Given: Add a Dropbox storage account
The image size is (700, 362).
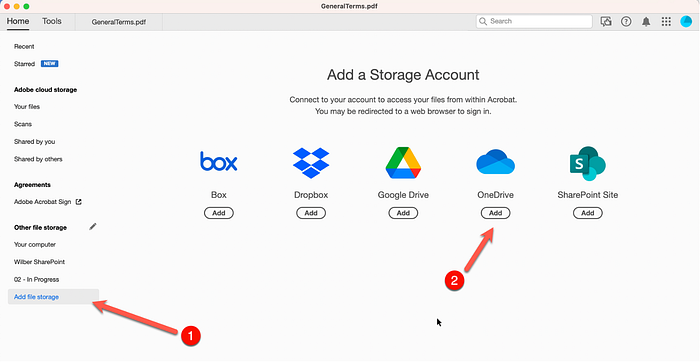Looking at the screenshot, I should pyautogui.click(x=311, y=213).
